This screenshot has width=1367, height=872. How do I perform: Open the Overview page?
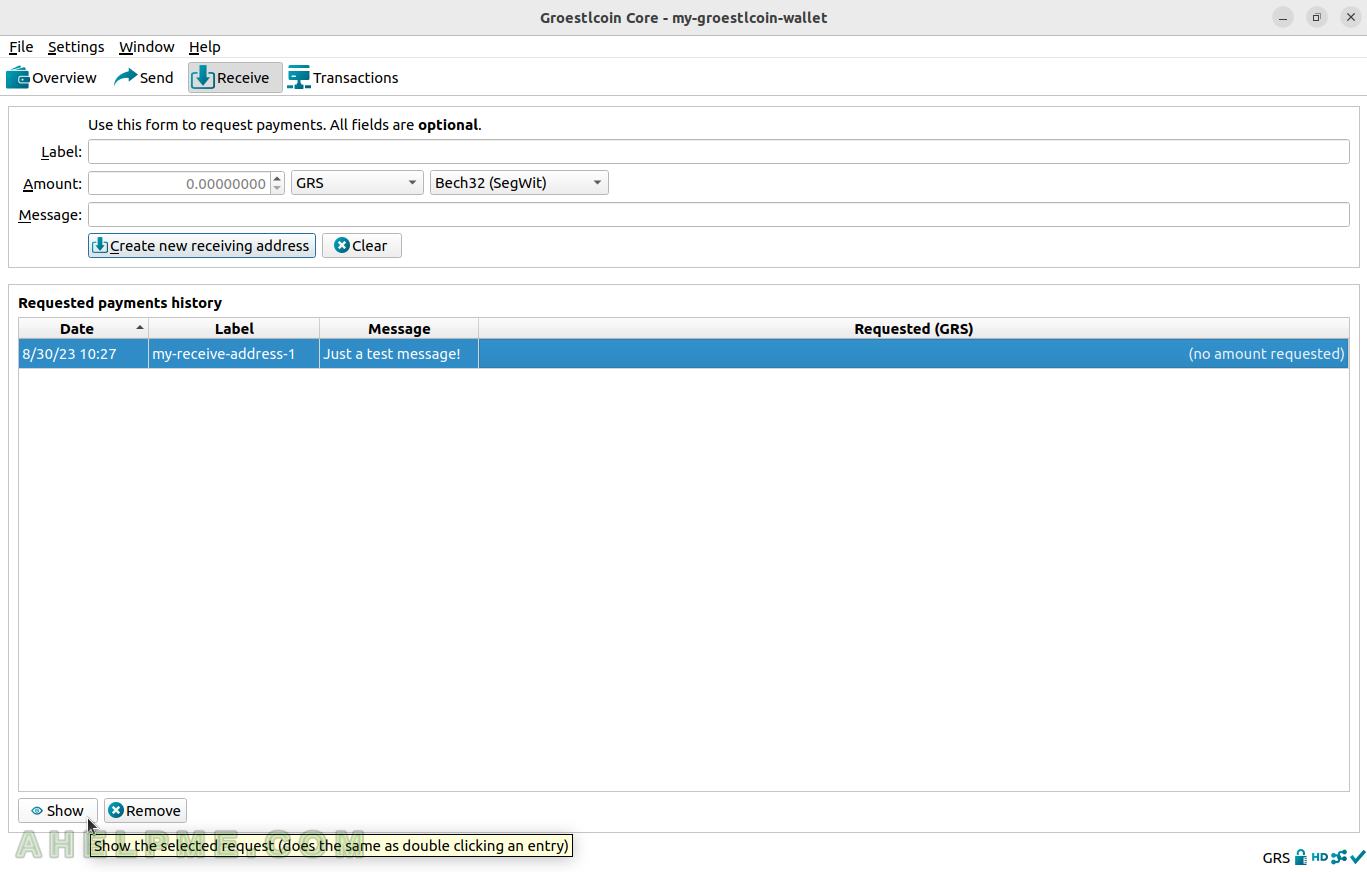52,78
